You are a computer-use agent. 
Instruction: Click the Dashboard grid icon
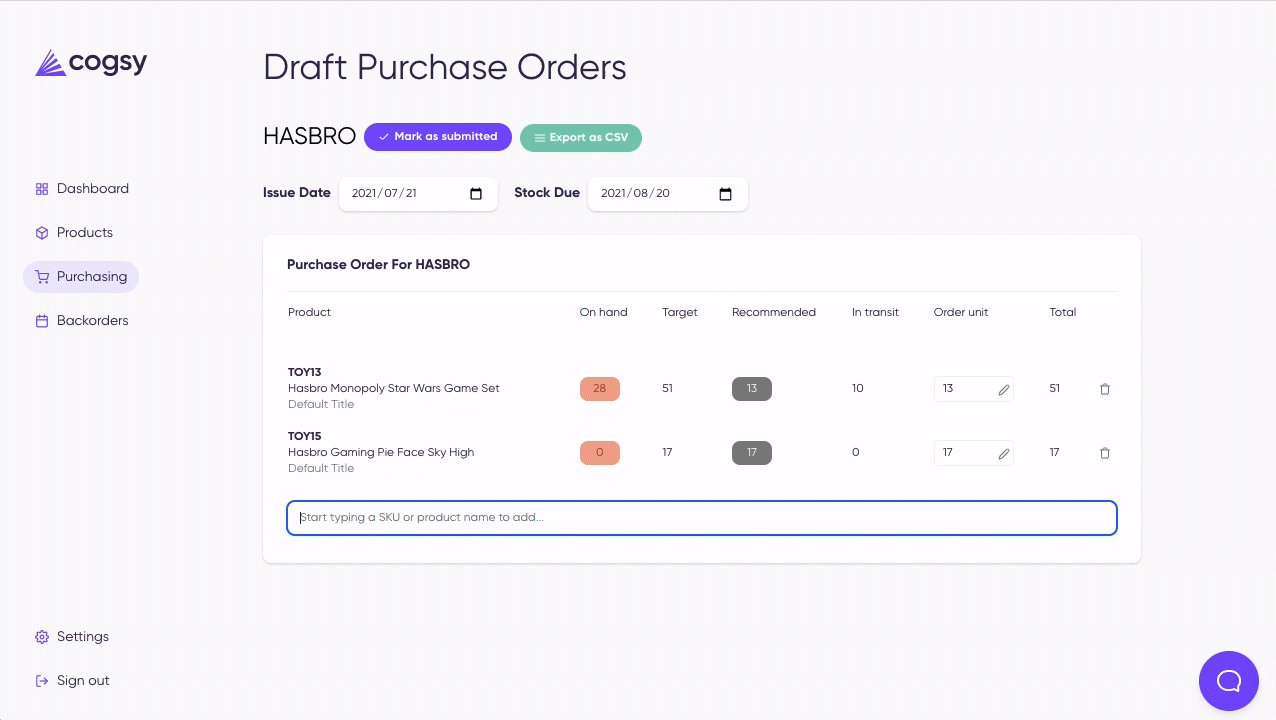pyautogui.click(x=42, y=189)
